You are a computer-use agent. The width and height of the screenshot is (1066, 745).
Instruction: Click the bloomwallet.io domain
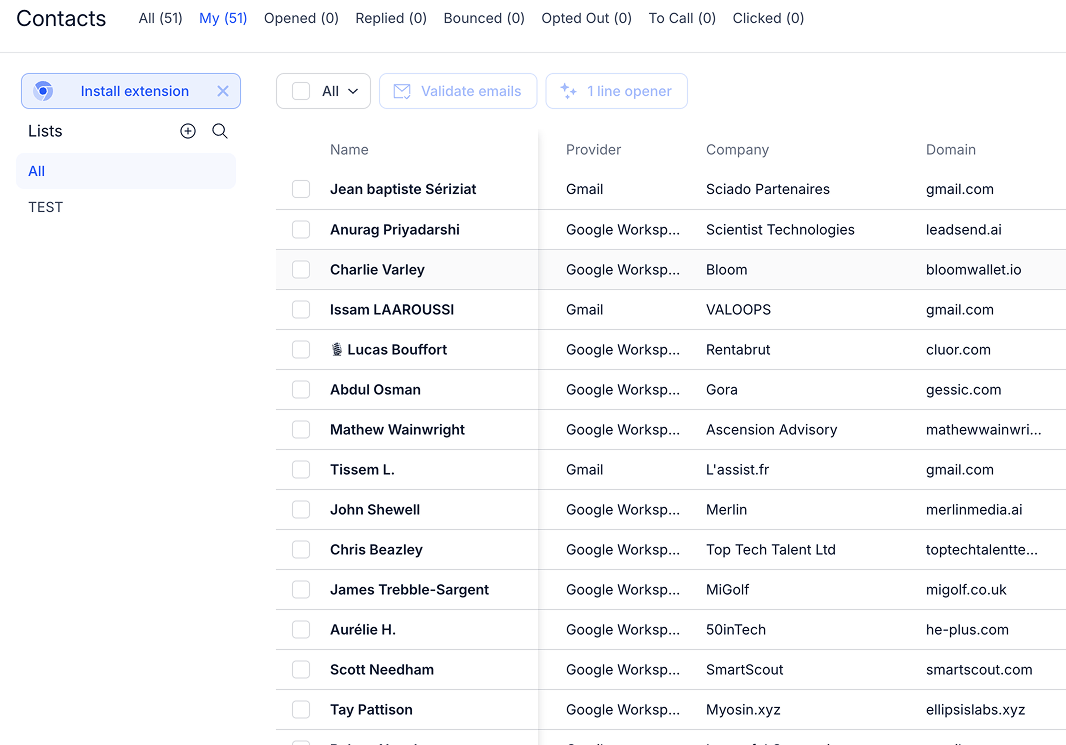pyautogui.click(x=974, y=270)
